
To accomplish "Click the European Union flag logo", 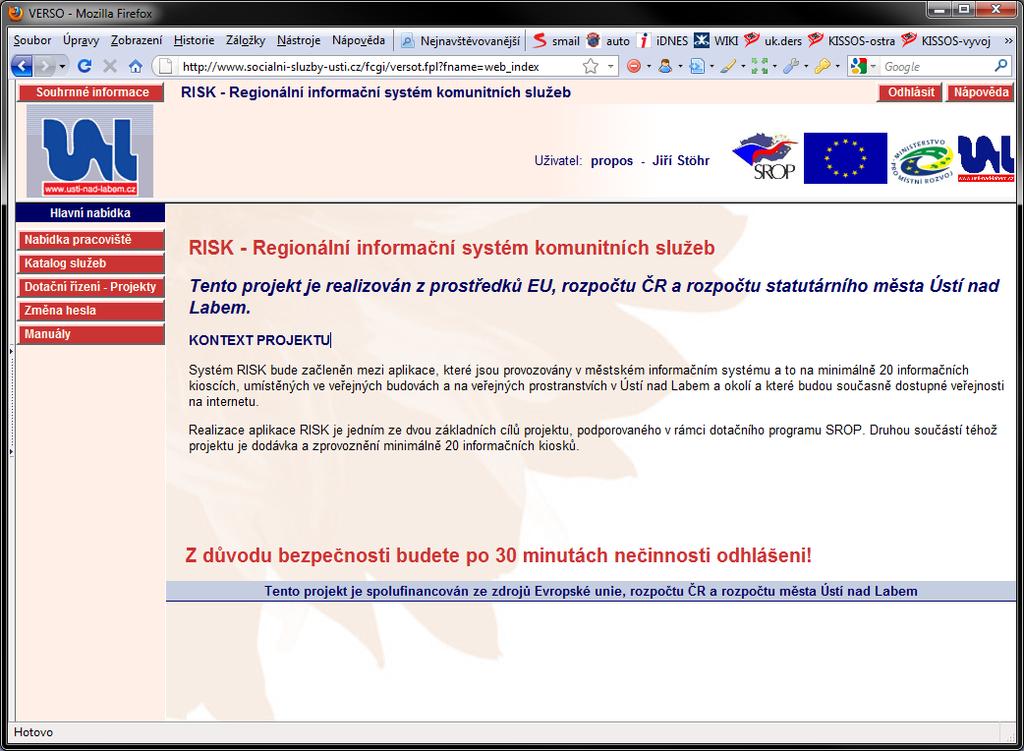I will 845,158.
